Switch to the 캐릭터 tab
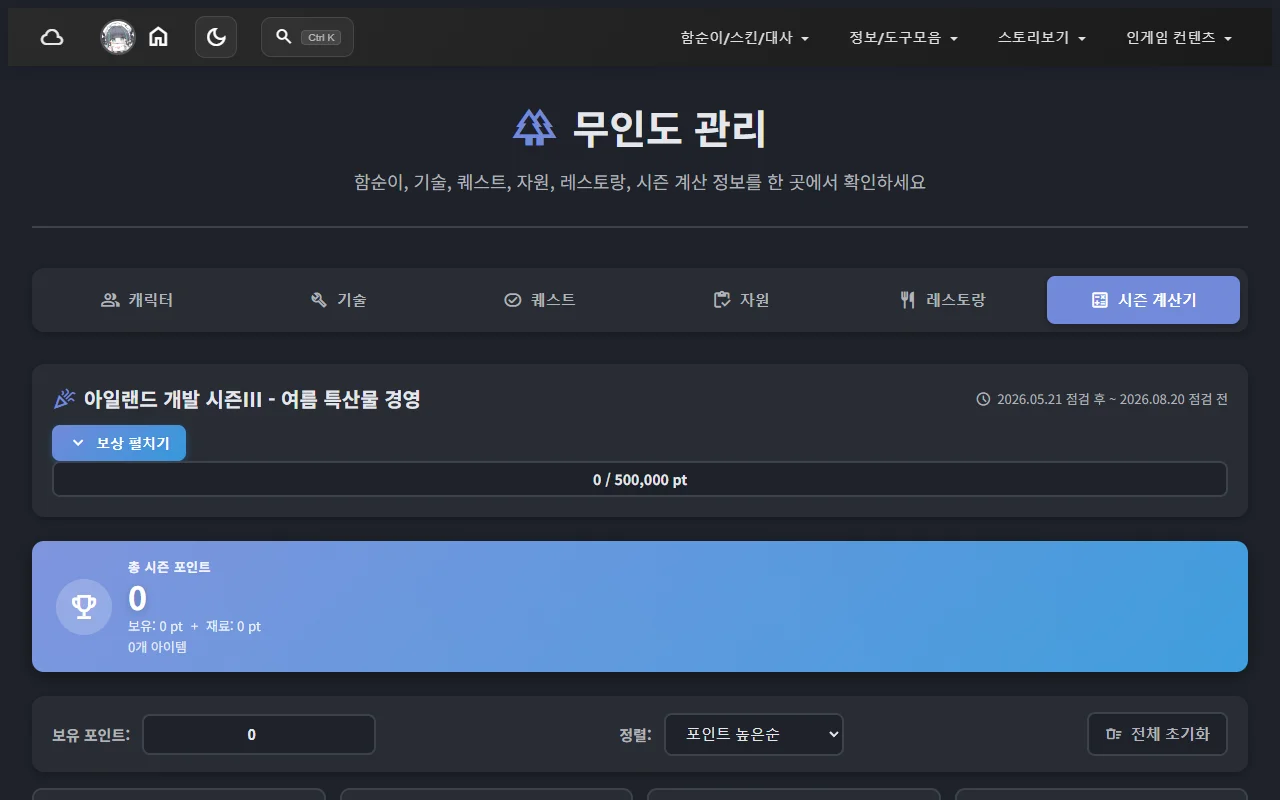 [138, 300]
